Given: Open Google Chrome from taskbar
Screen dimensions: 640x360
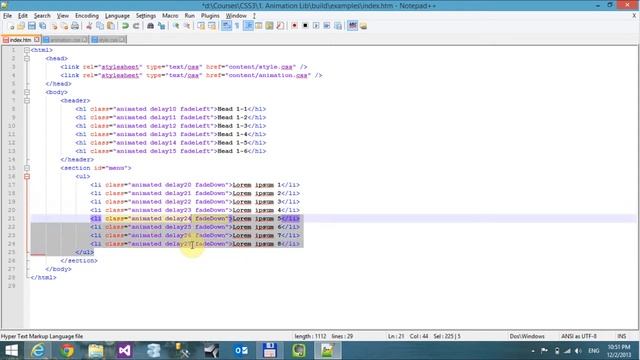Looking at the screenshot, I should (67, 351).
